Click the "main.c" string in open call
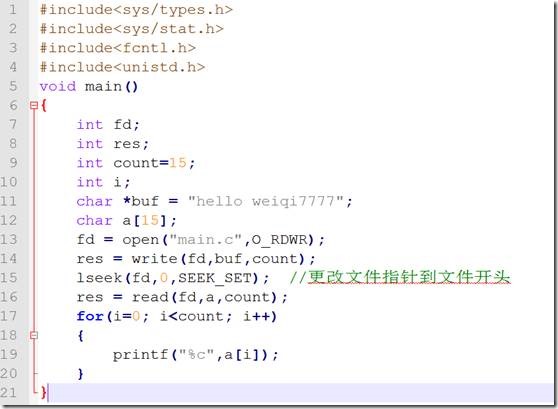This screenshot has width=558, height=409. click(x=205, y=240)
